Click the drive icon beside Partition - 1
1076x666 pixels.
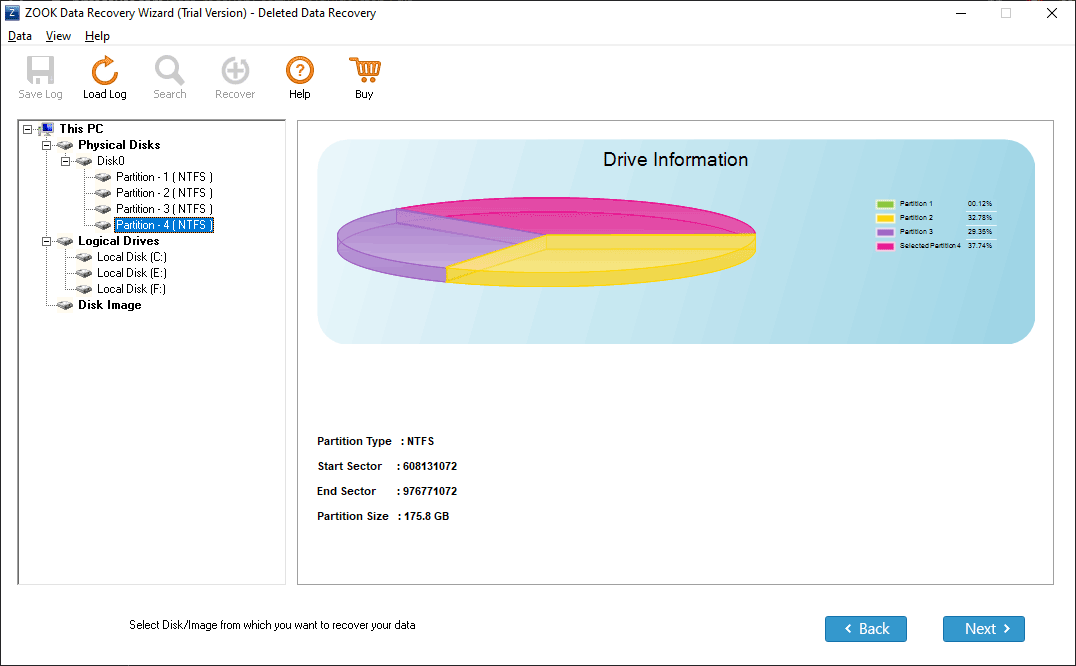(103, 177)
